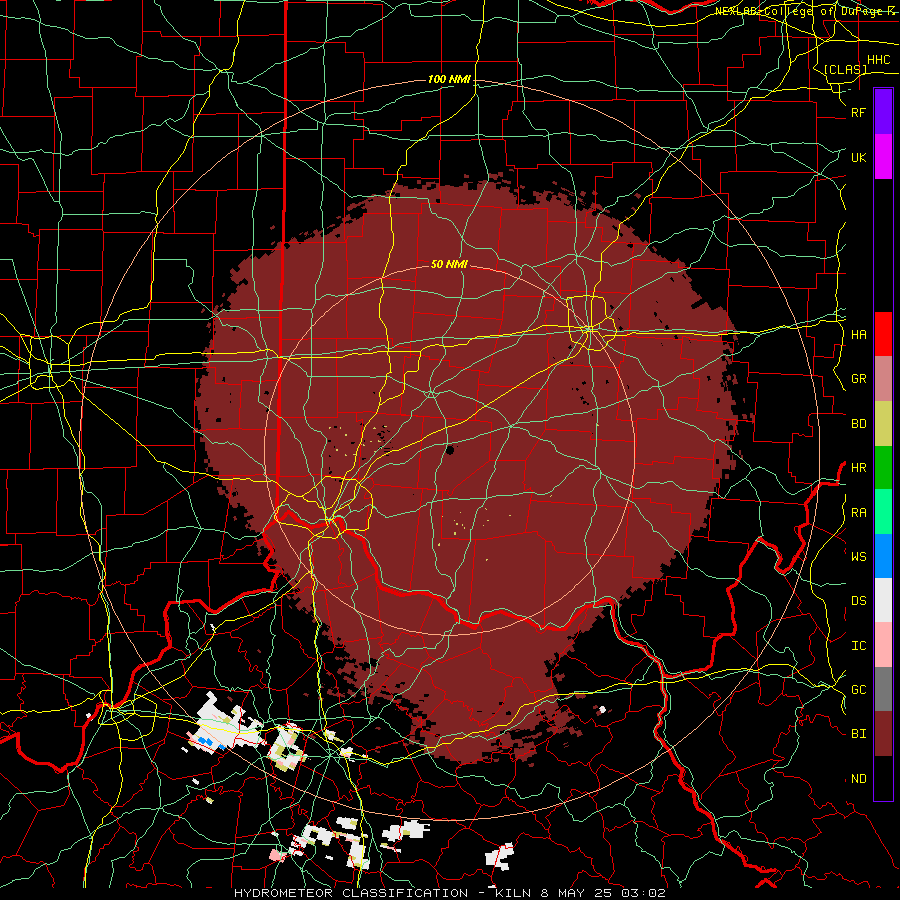Click the HHC product label
900x900 pixels.
(x=878, y=60)
